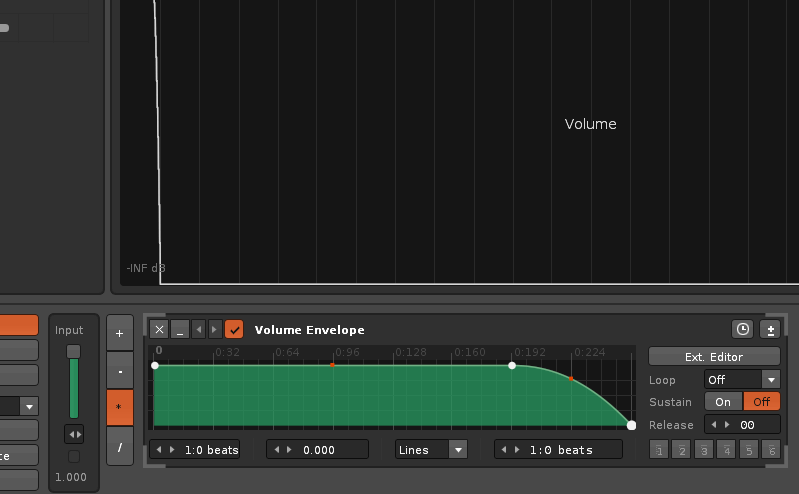Decrease the left 1:0 beats value

pos(159,450)
